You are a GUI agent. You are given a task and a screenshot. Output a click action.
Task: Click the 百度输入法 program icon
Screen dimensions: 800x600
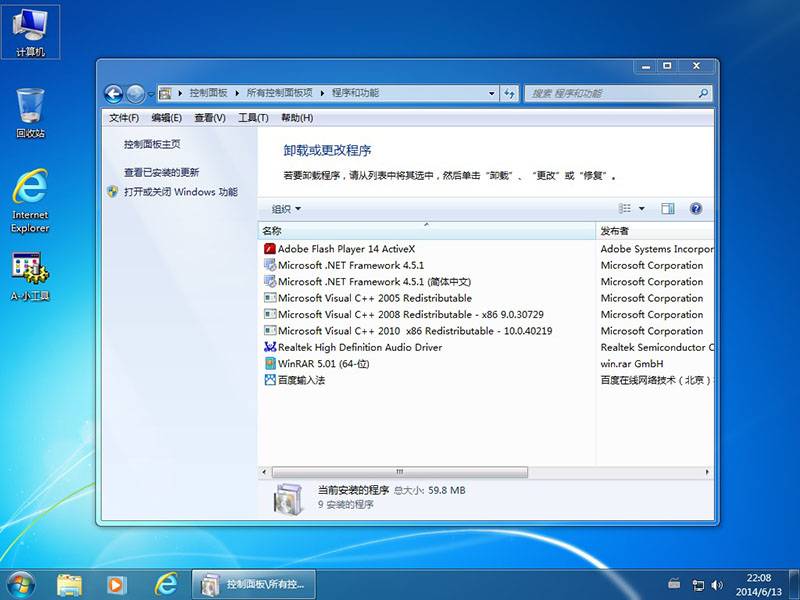pos(270,380)
